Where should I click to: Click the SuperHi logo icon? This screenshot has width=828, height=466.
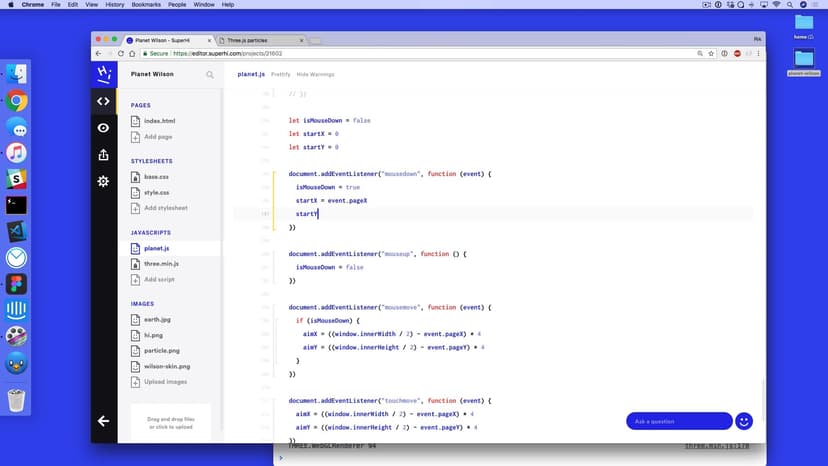click(103, 74)
